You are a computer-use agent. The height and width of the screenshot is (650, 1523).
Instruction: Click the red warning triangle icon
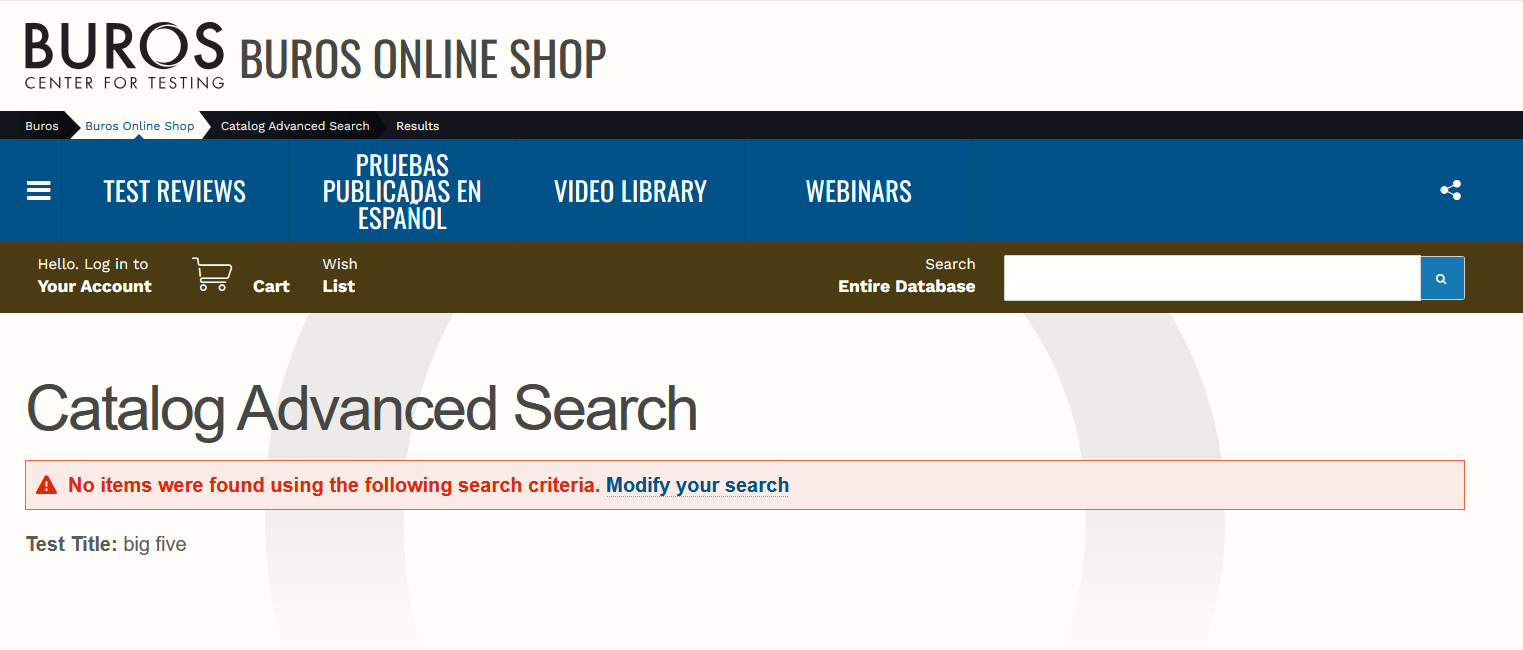46,485
